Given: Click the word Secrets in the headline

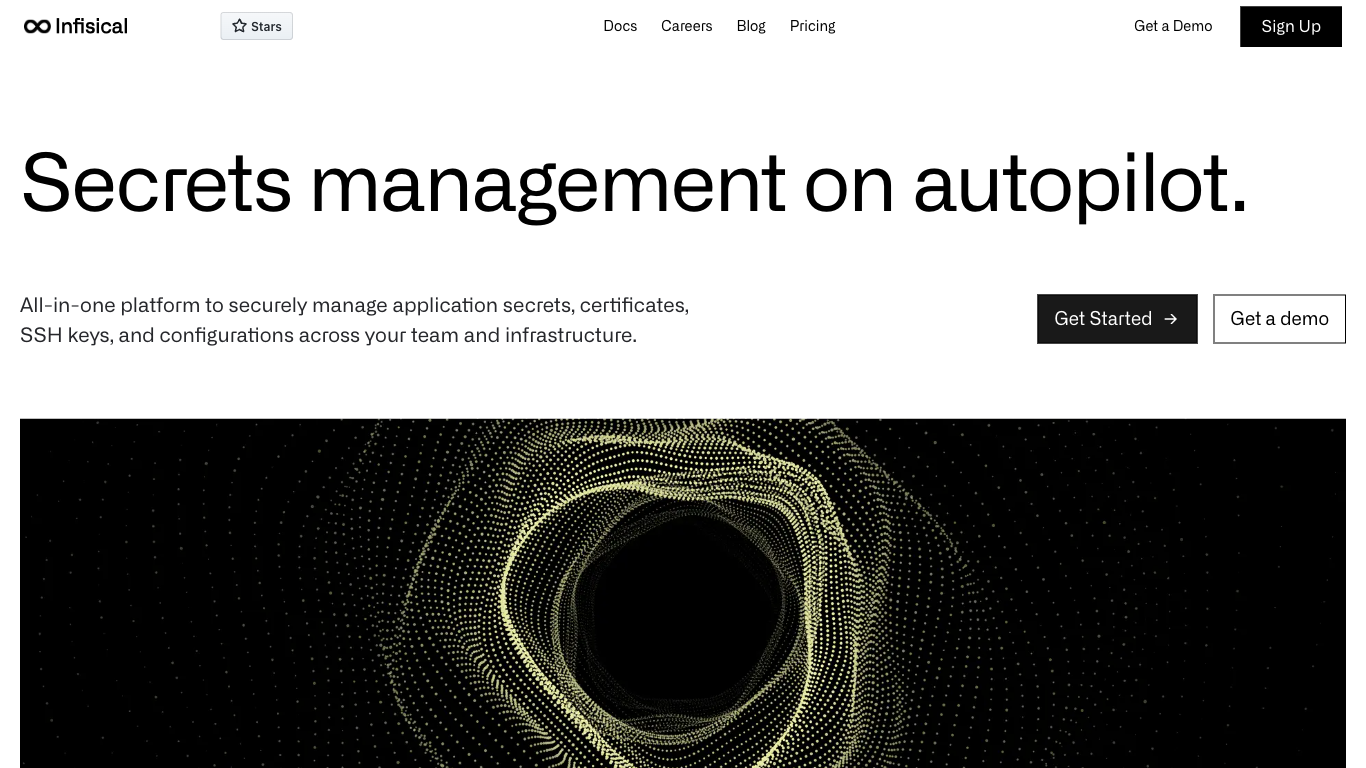Looking at the screenshot, I should coord(156,183).
